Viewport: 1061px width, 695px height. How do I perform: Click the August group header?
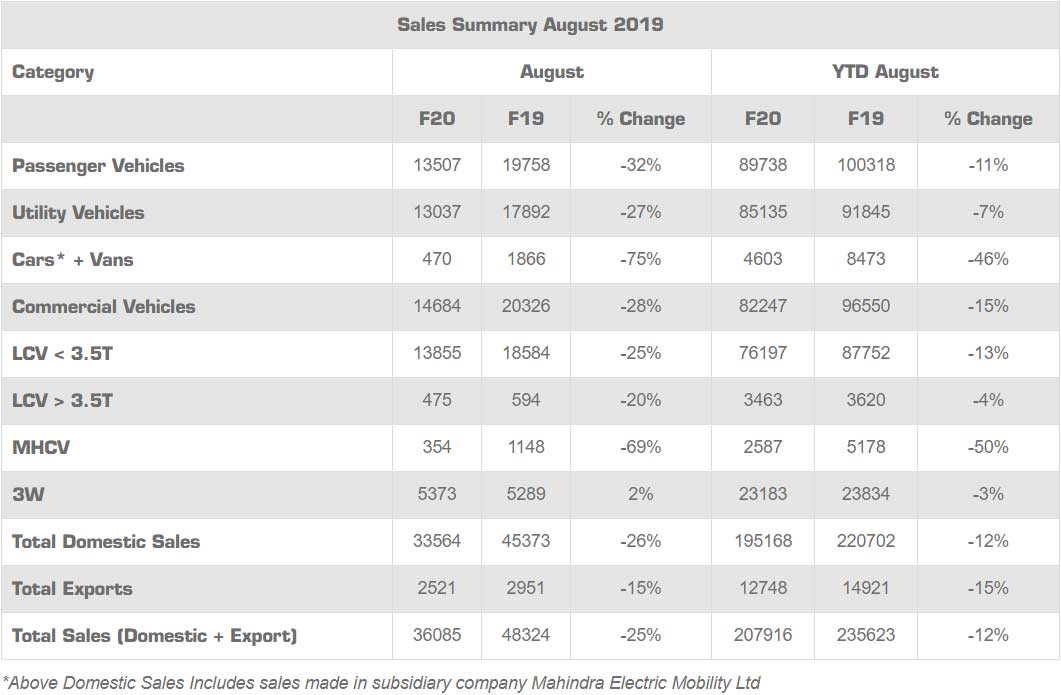pyautogui.click(x=551, y=72)
